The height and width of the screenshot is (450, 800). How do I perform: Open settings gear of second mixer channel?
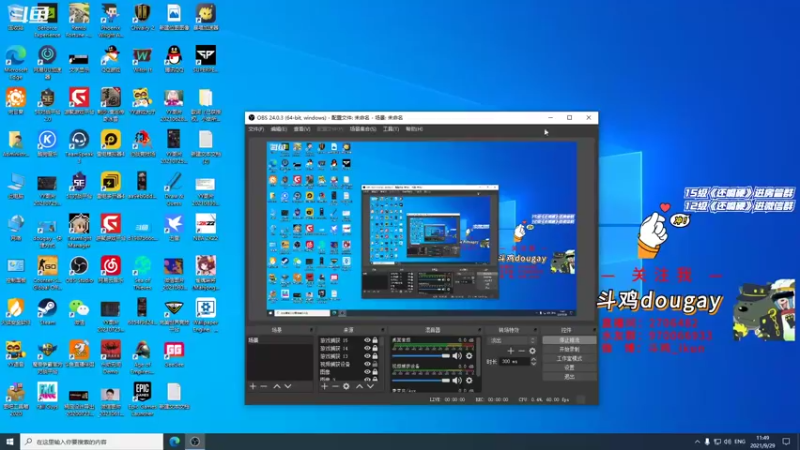coord(469,380)
